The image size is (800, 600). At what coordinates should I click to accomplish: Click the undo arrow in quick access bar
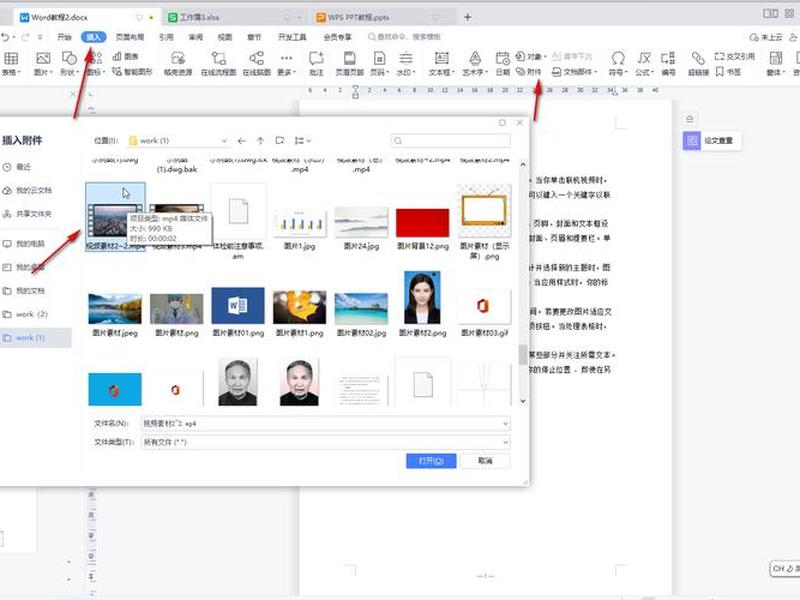click(x=5, y=37)
